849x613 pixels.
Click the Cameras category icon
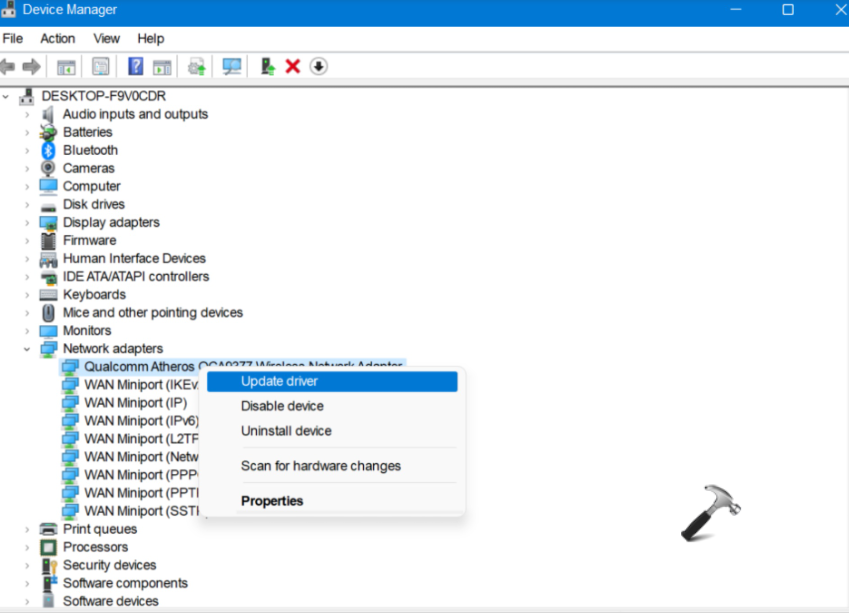click(x=48, y=168)
